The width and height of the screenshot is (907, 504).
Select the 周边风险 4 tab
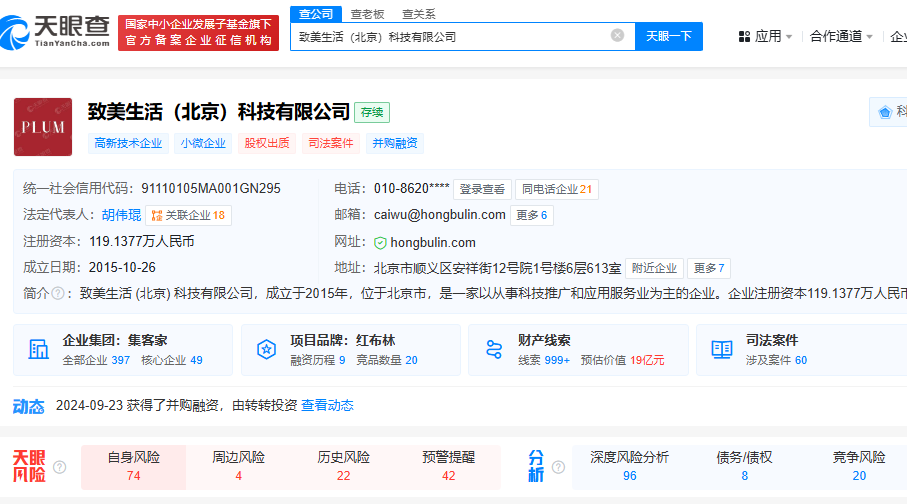pos(238,467)
